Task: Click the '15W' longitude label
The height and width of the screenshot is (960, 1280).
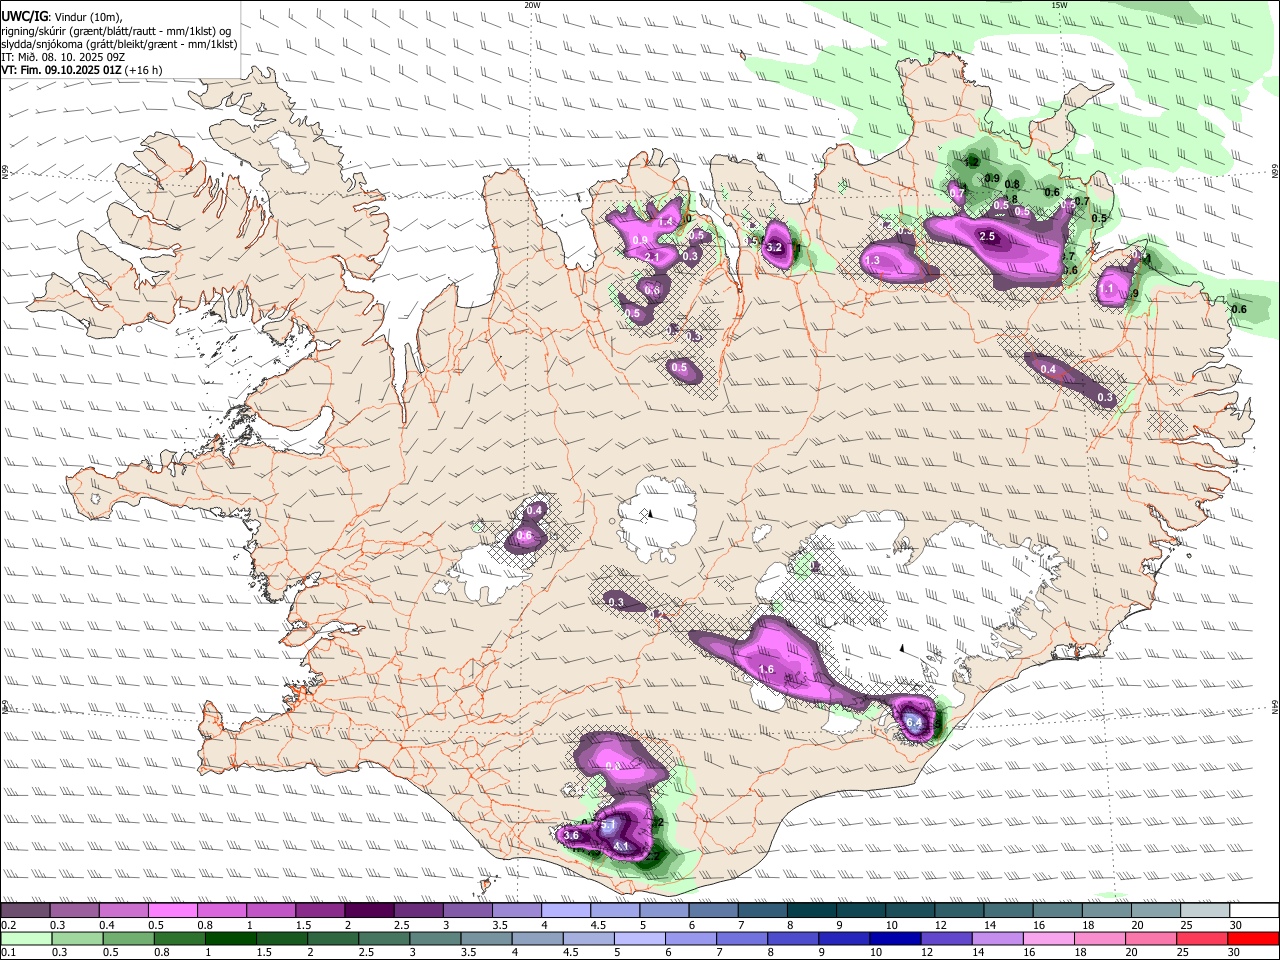Action: pyautogui.click(x=1059, y=5)
